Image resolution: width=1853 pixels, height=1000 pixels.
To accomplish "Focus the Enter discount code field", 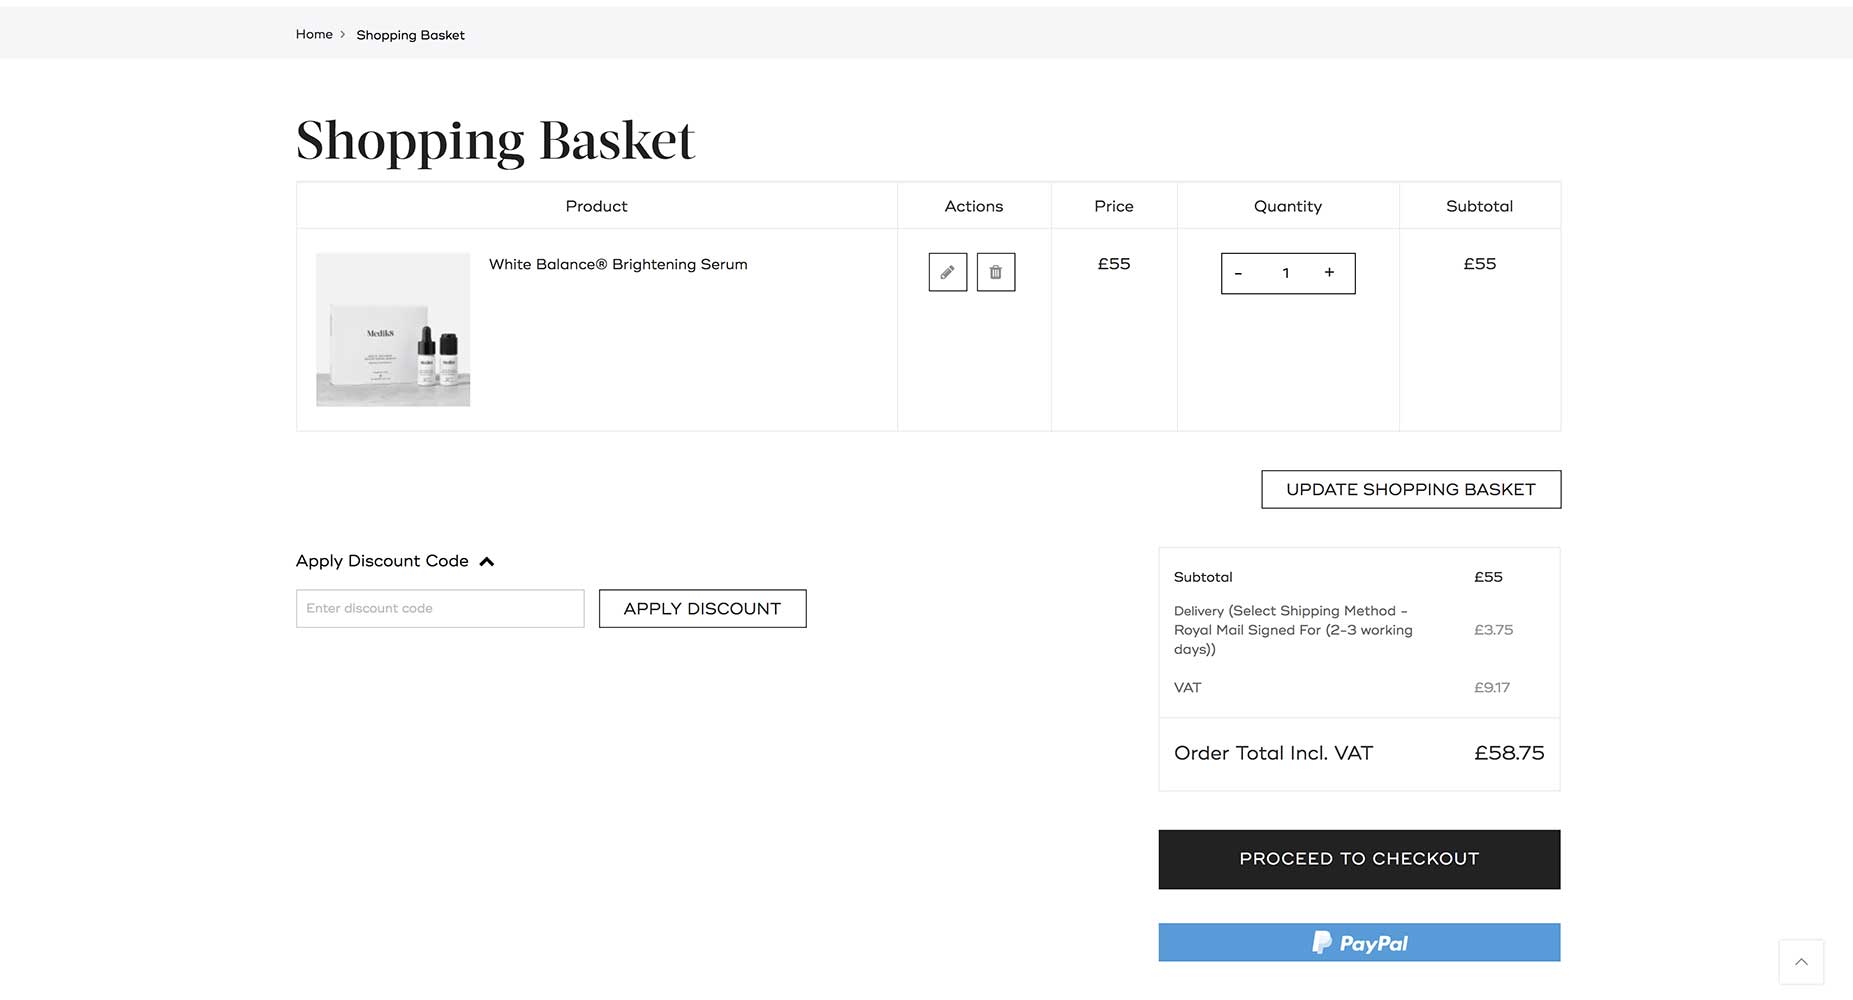I will [440, 608].
